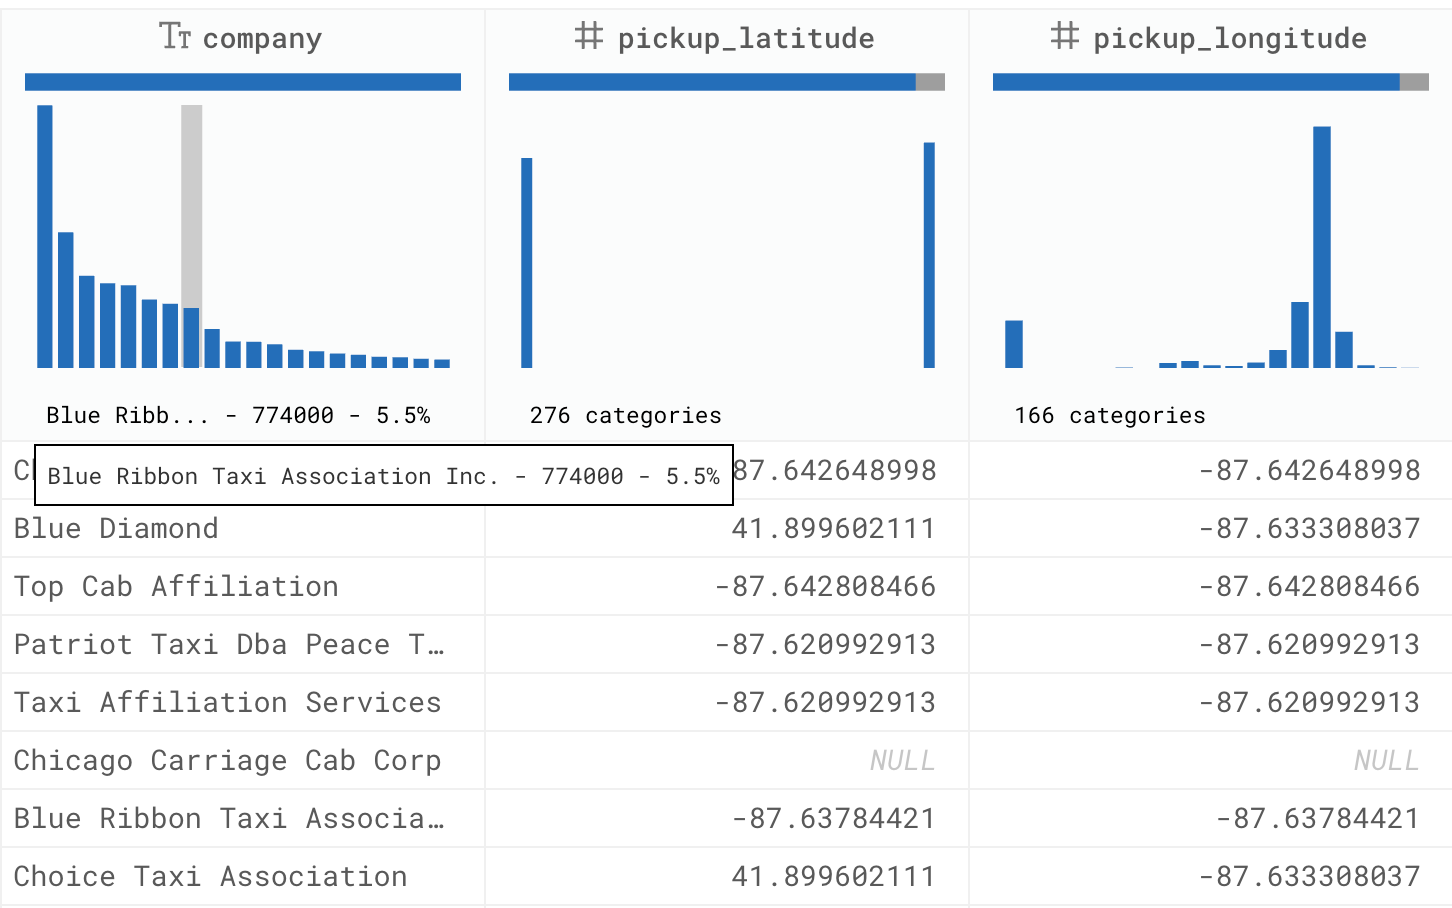Click the gray null segment of pickup_latitude bar

[x=930, y=81]
